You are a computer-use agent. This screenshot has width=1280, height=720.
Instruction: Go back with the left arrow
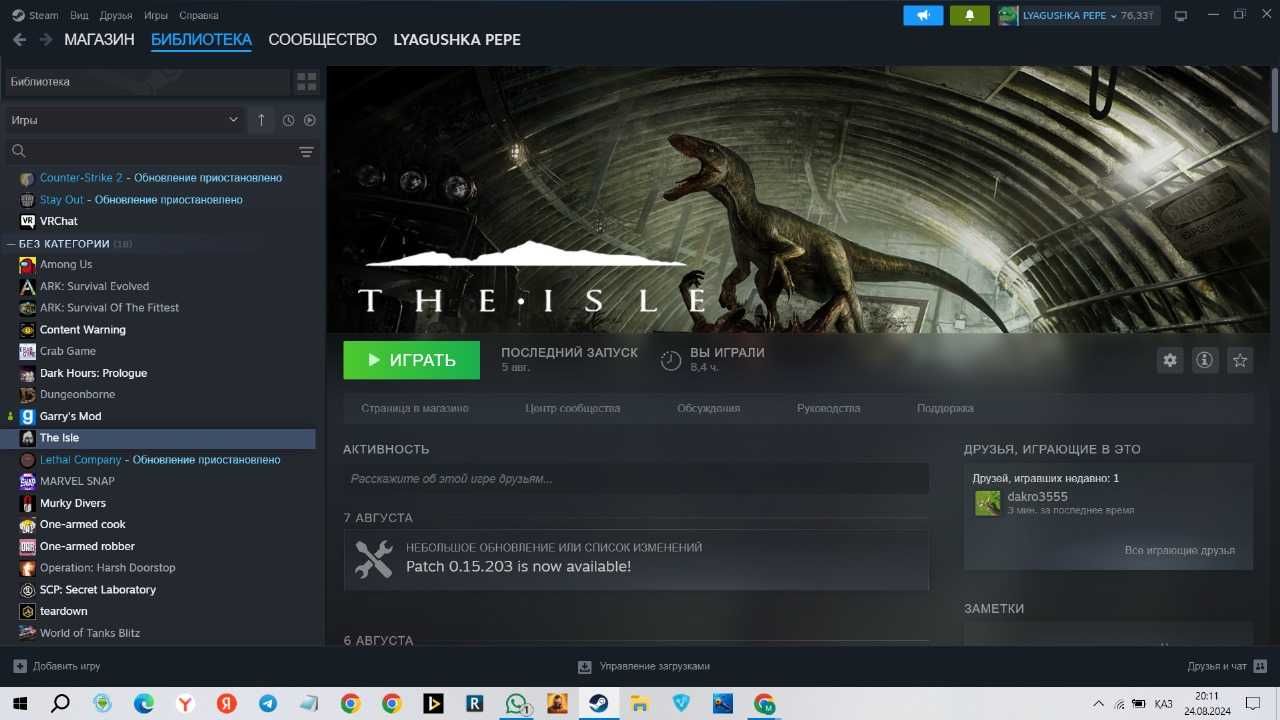(19, 40)
